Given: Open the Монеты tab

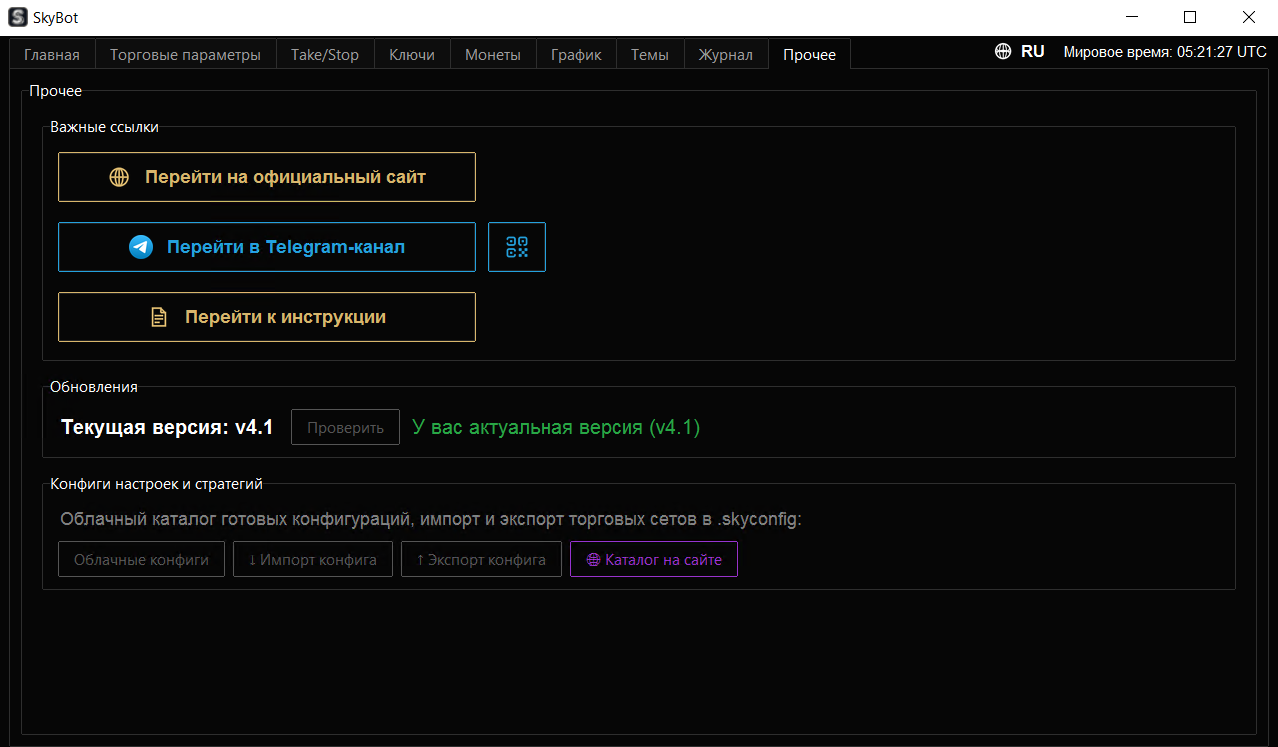Looking at the screenshot, I should 493,55.
